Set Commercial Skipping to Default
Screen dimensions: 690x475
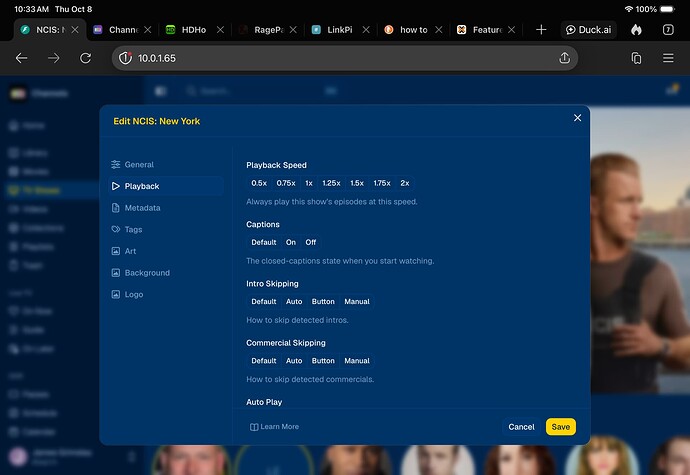(x=264, y=361)
